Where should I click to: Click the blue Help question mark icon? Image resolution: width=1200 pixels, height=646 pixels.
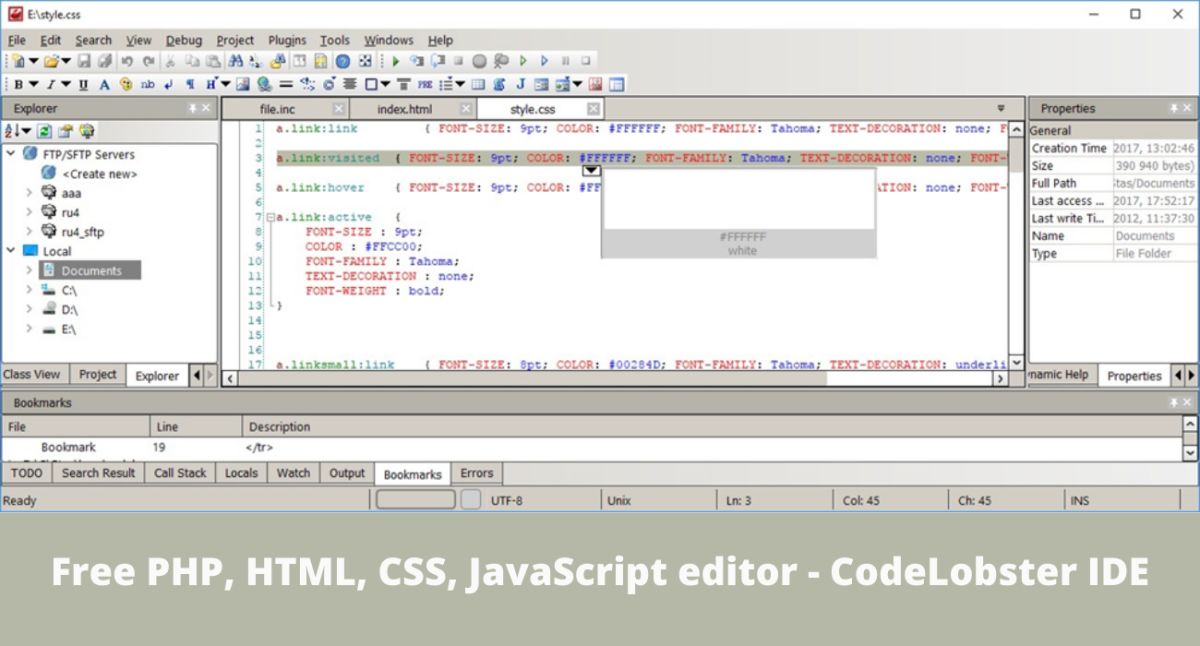342,61
